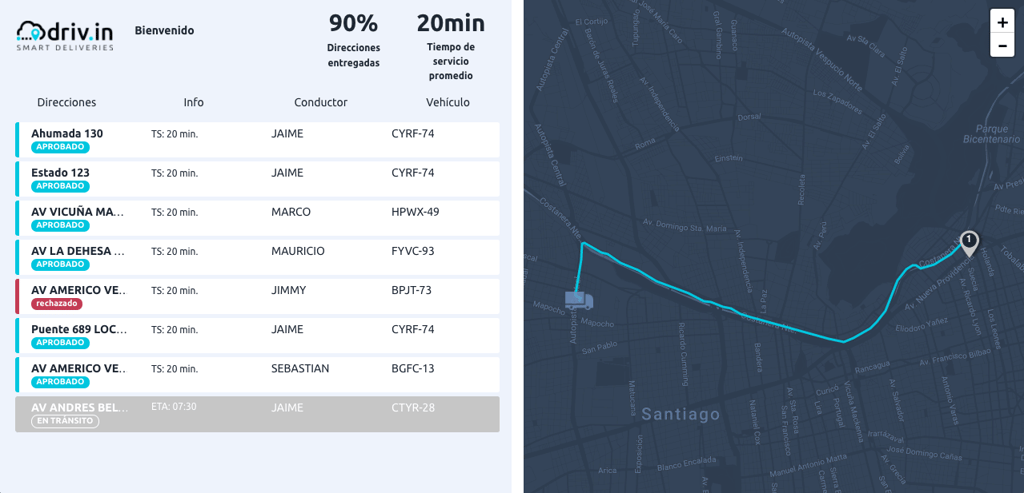
Task: Click the EN TRÁNSITO status badge
Action: click(65, 421)
